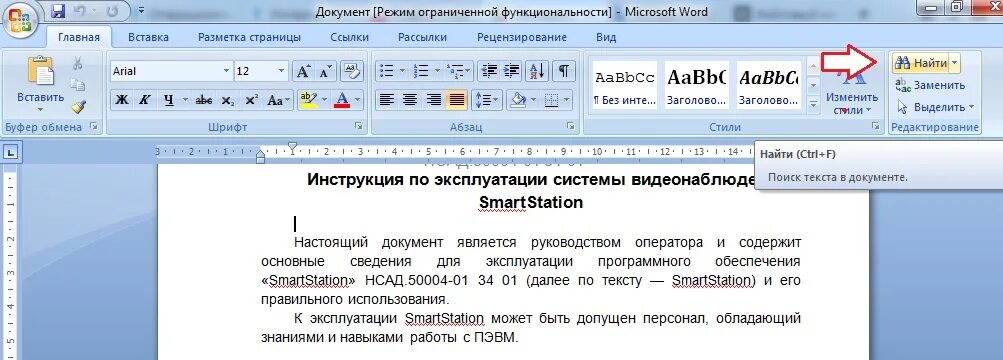The height and width of the screenshot is (360, 1003).
Task: Justify text alignment
Action: [x=457, y=100]
